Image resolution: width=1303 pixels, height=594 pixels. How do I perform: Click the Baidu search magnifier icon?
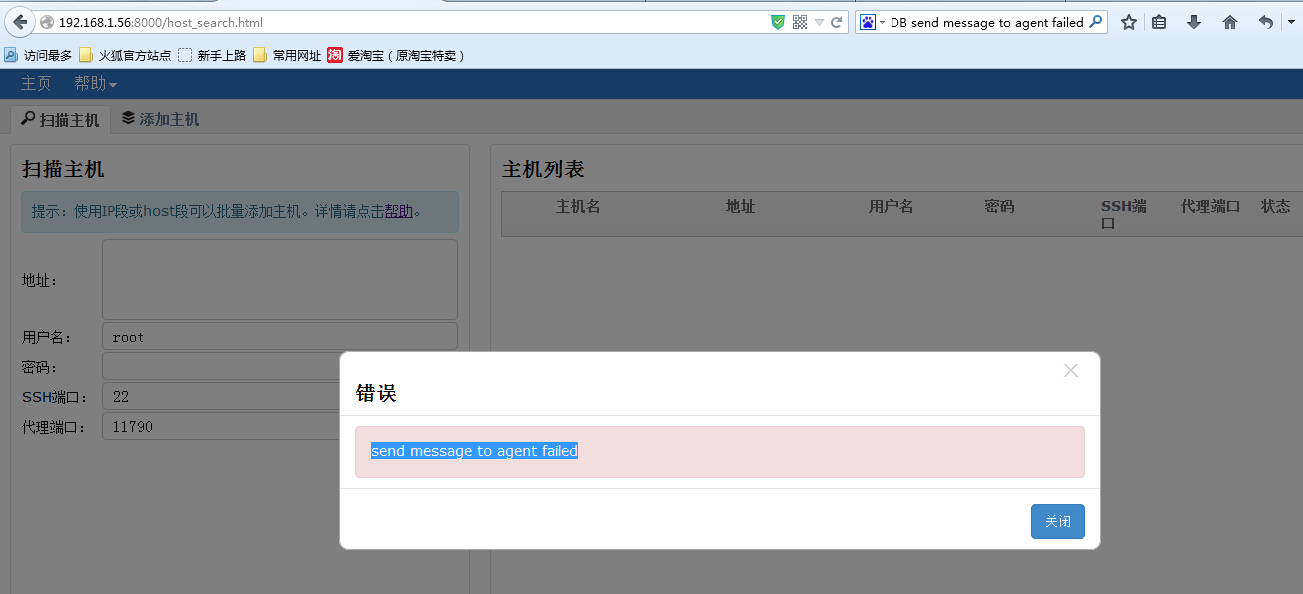coord(1097,21)
